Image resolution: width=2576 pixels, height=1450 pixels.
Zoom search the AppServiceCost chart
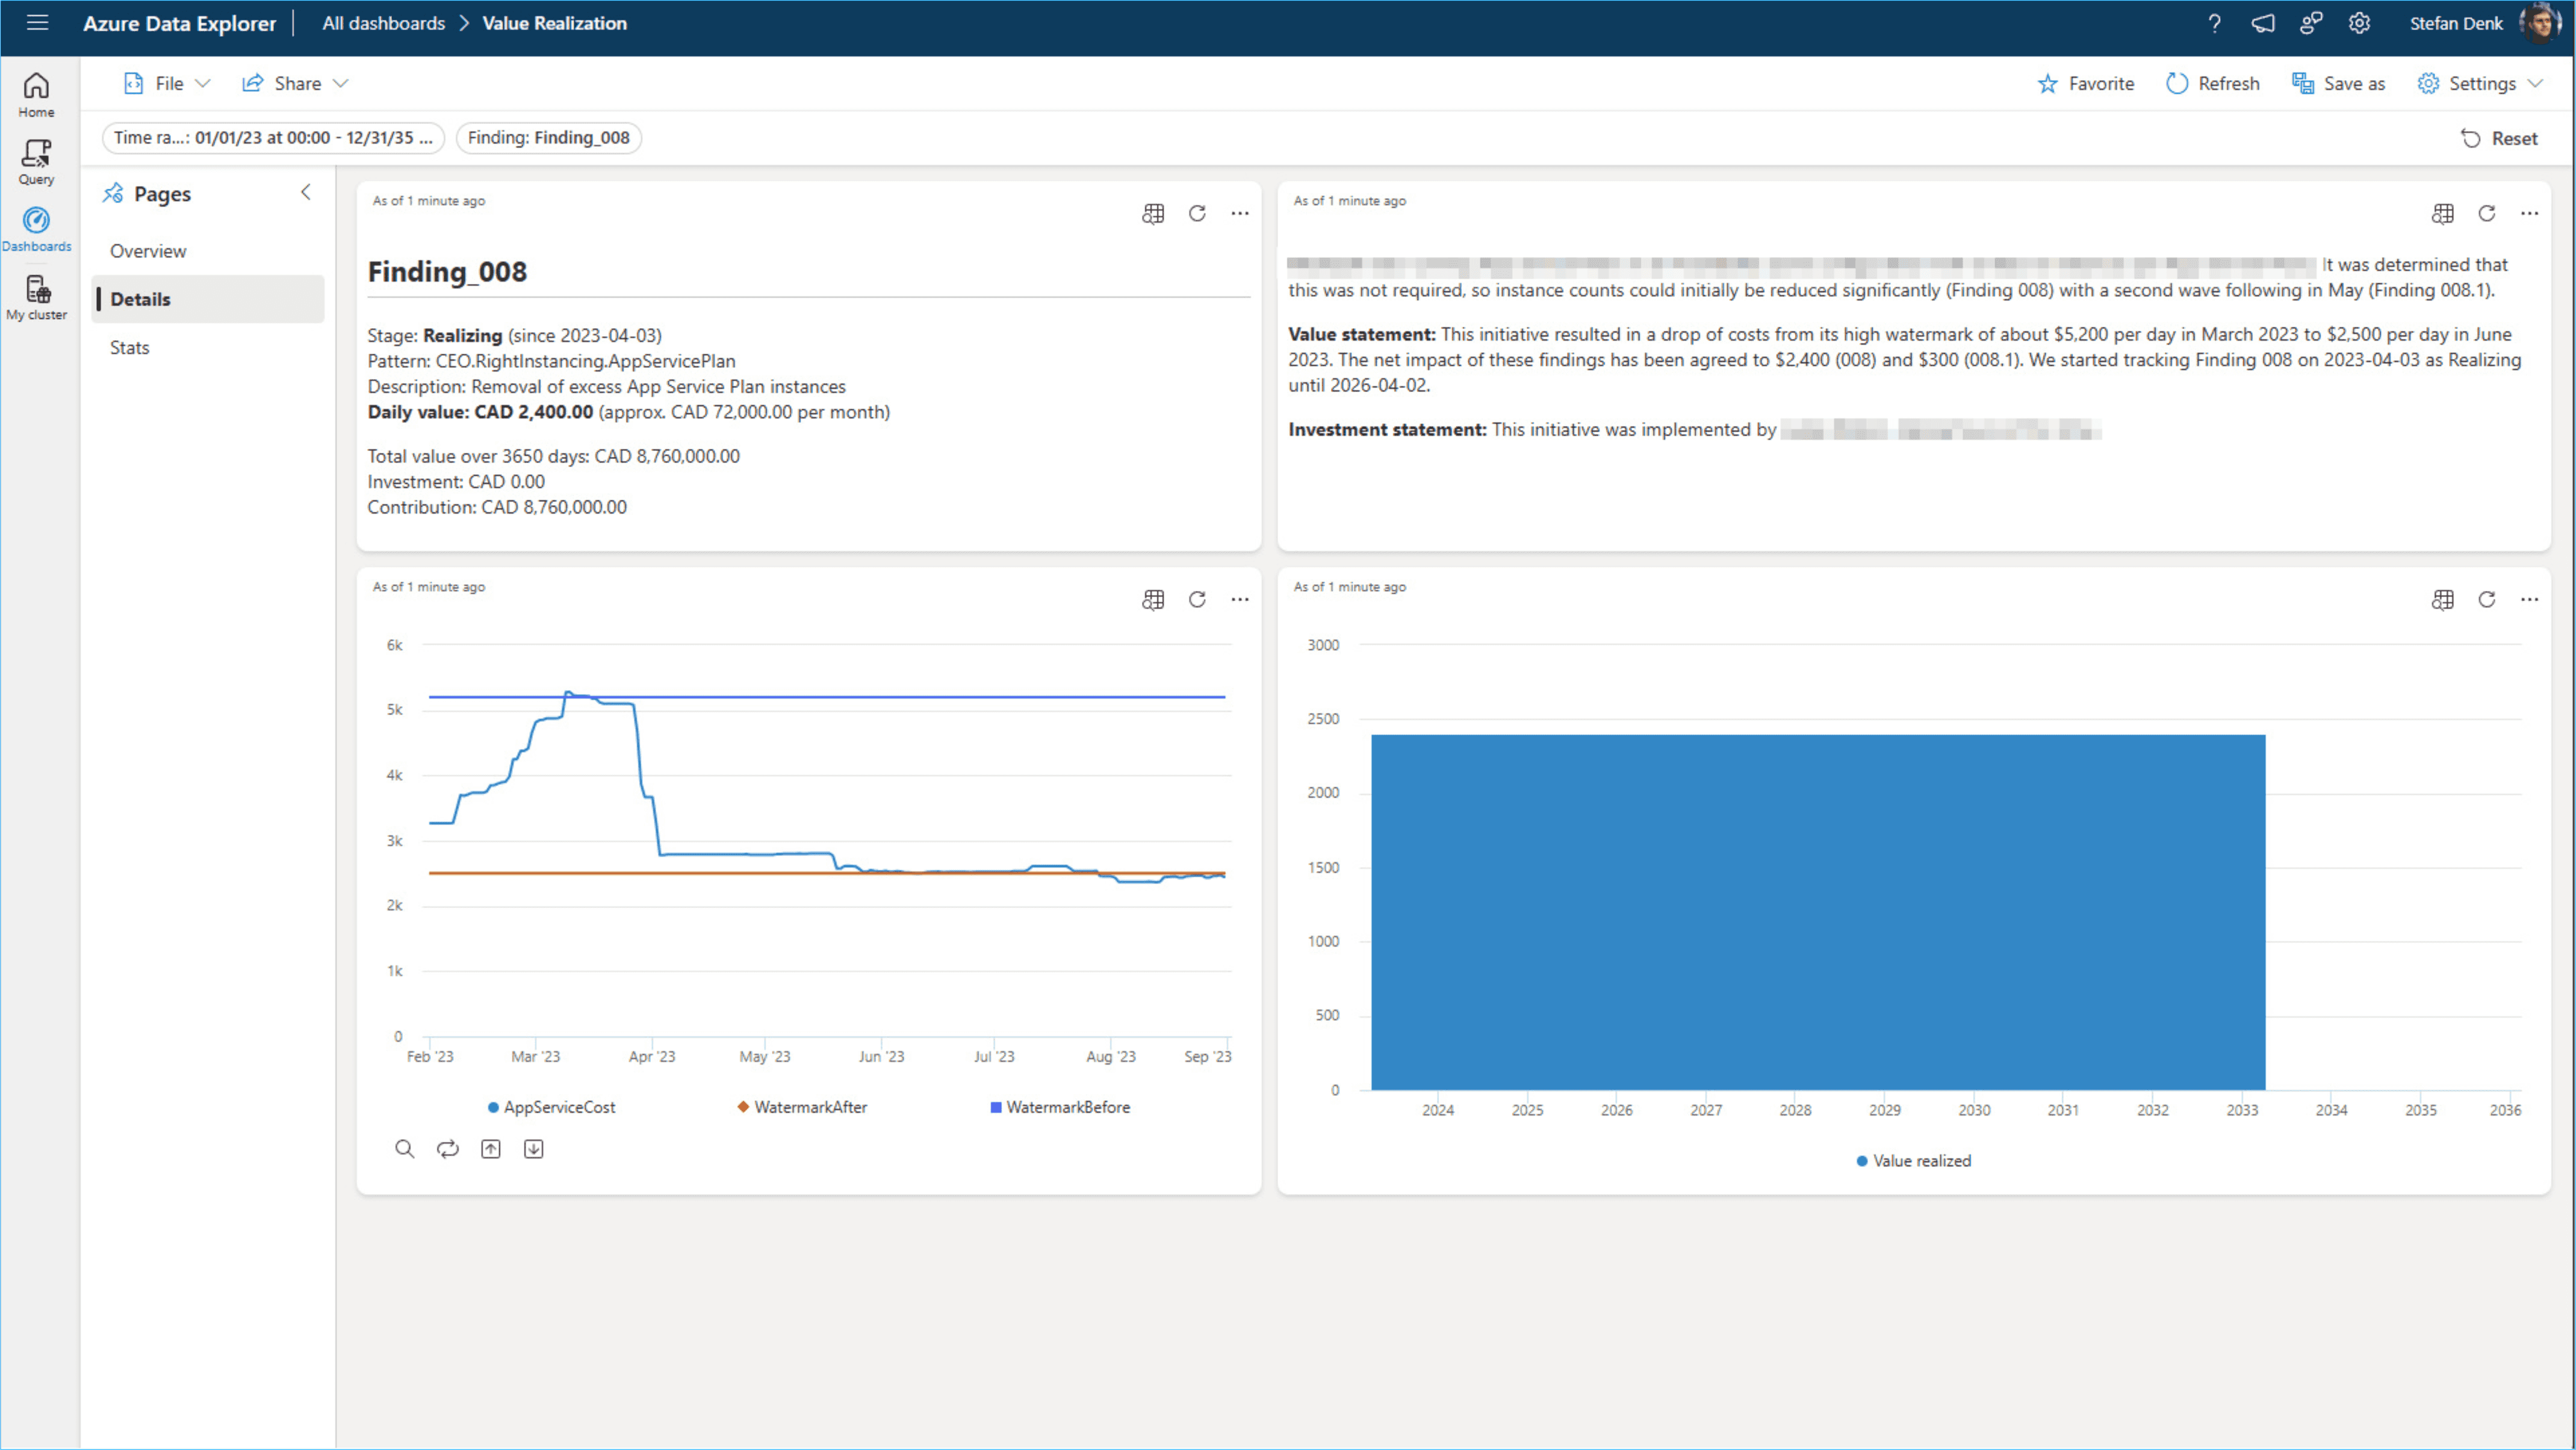tap(404, 1148)
